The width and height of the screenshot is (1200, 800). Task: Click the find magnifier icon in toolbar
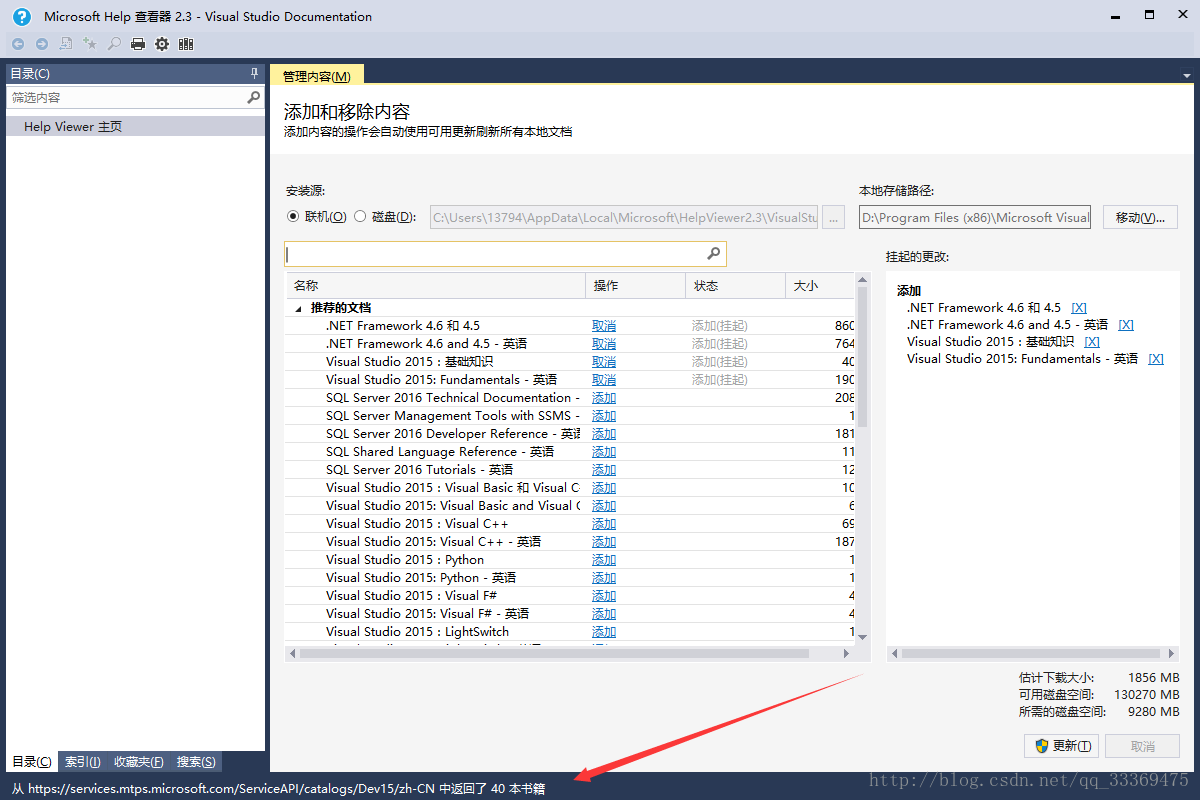pyautogui.click(x=114, y=44)
